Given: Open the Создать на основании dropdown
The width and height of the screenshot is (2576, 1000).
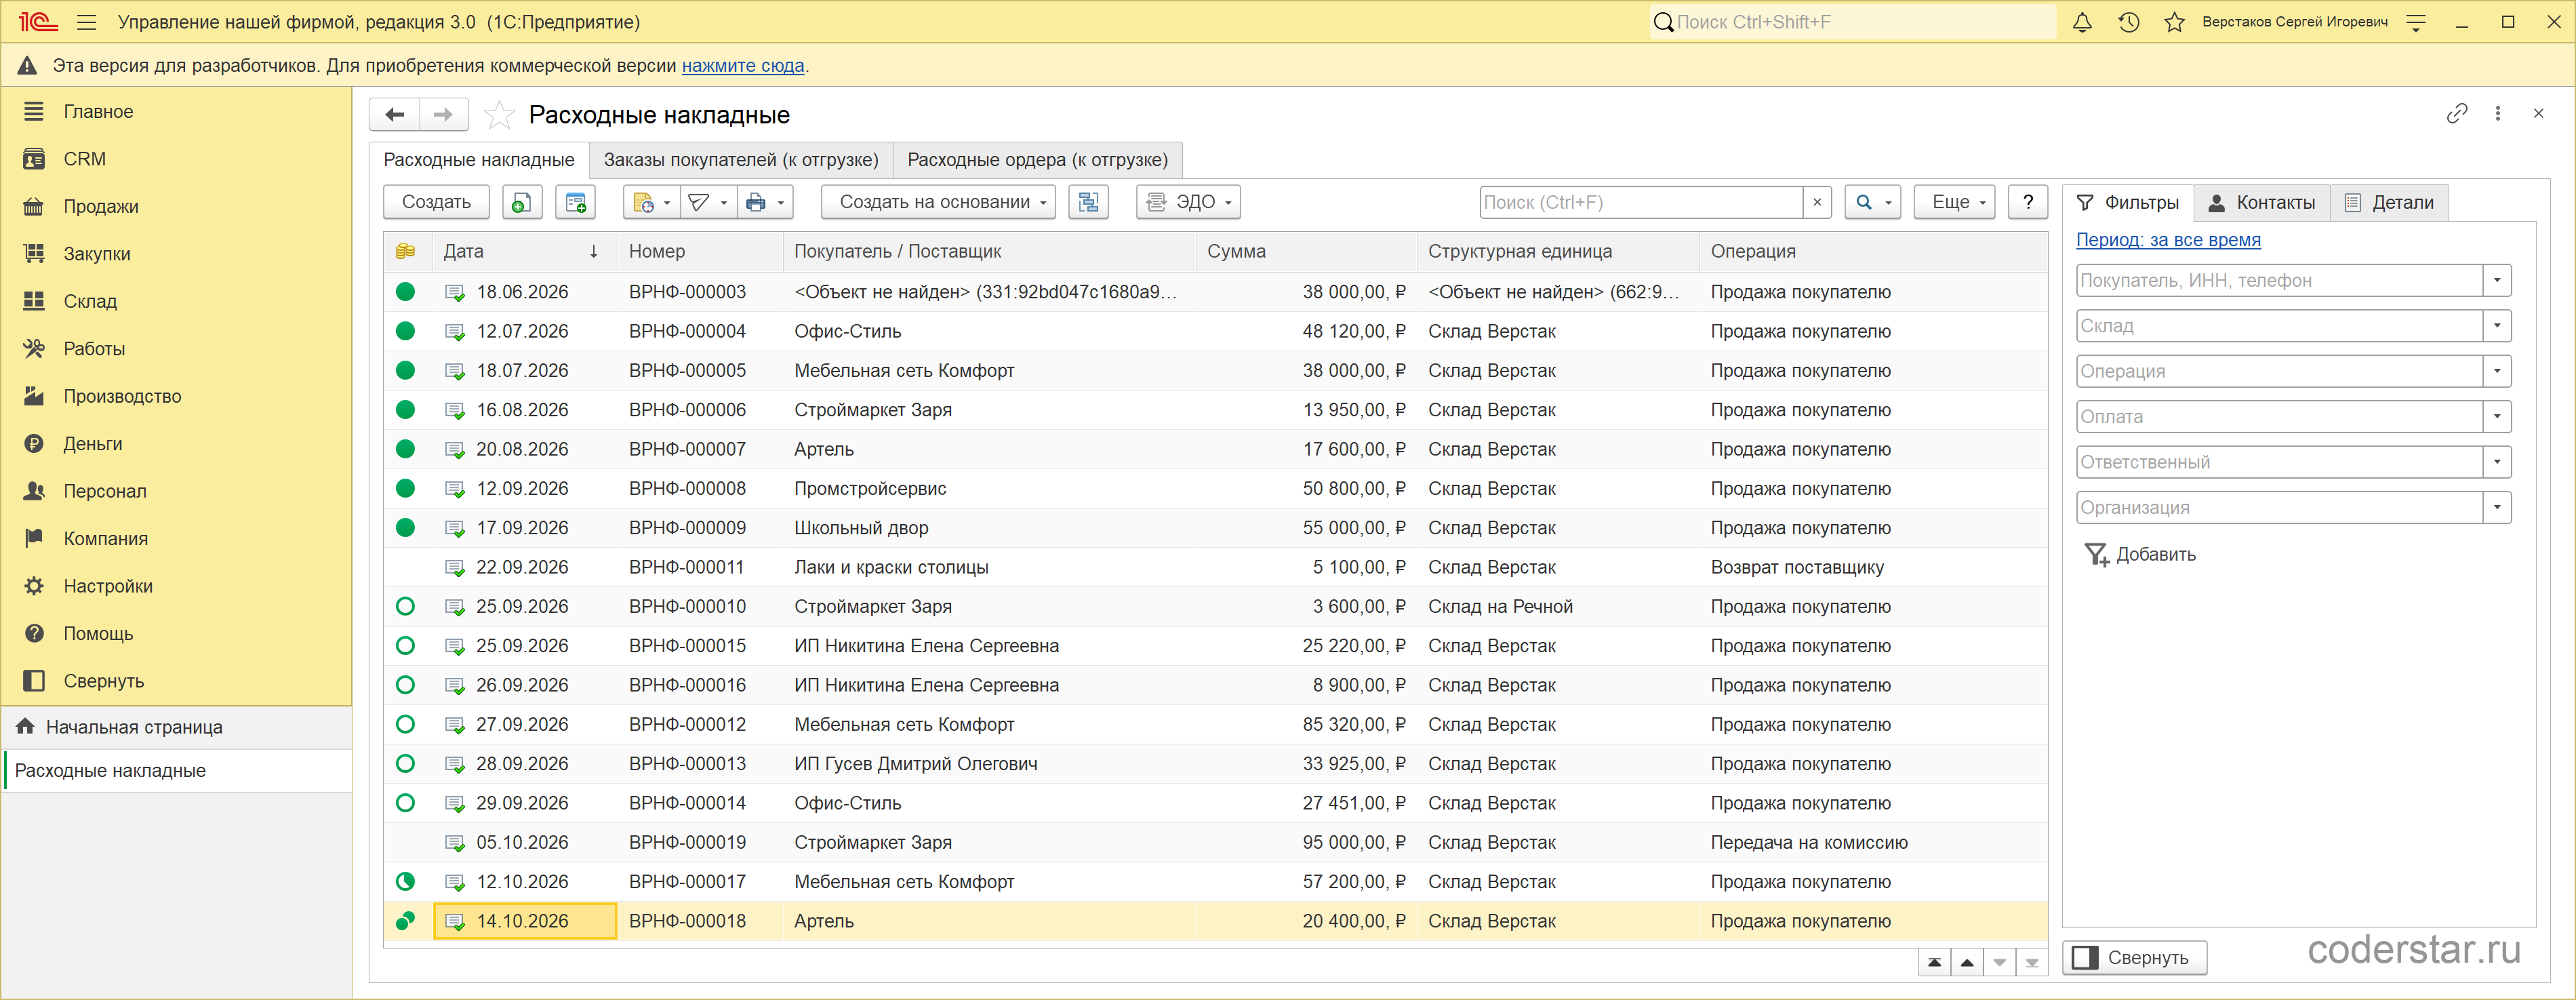Looking at the screenshot, I should coord(938,202).
